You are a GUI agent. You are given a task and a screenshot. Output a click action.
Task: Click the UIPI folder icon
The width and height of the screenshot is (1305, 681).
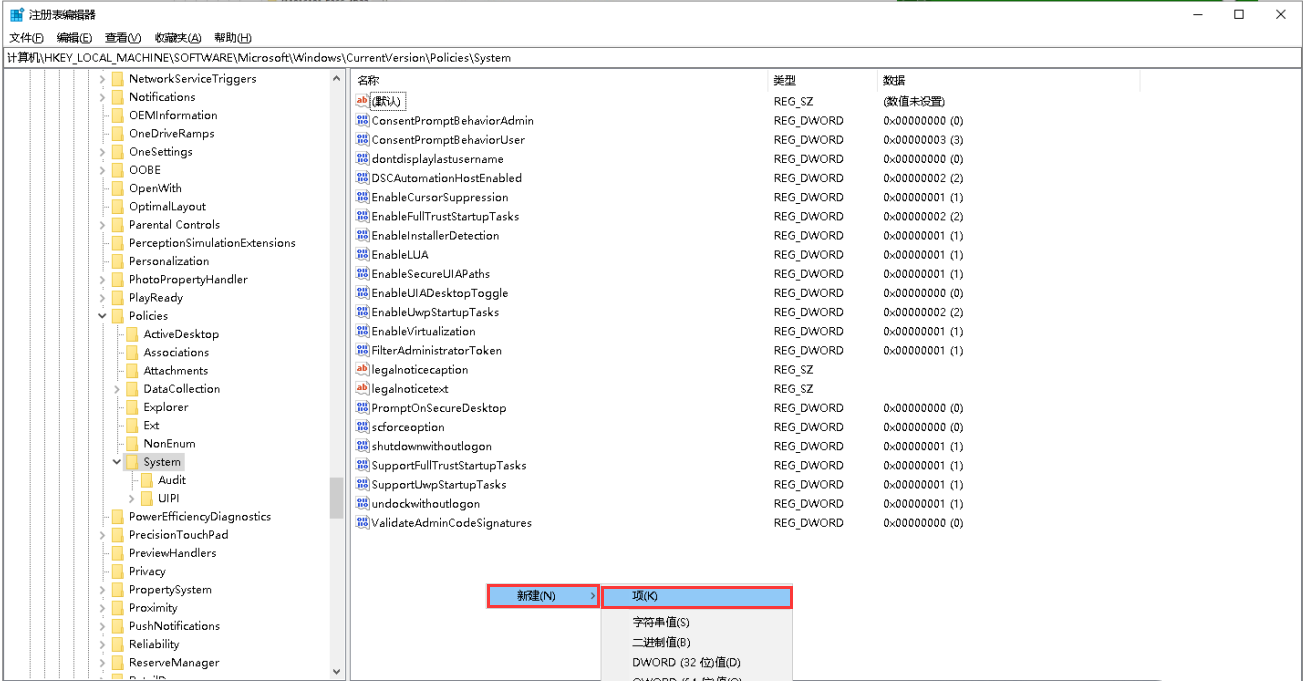pos(146,498)
